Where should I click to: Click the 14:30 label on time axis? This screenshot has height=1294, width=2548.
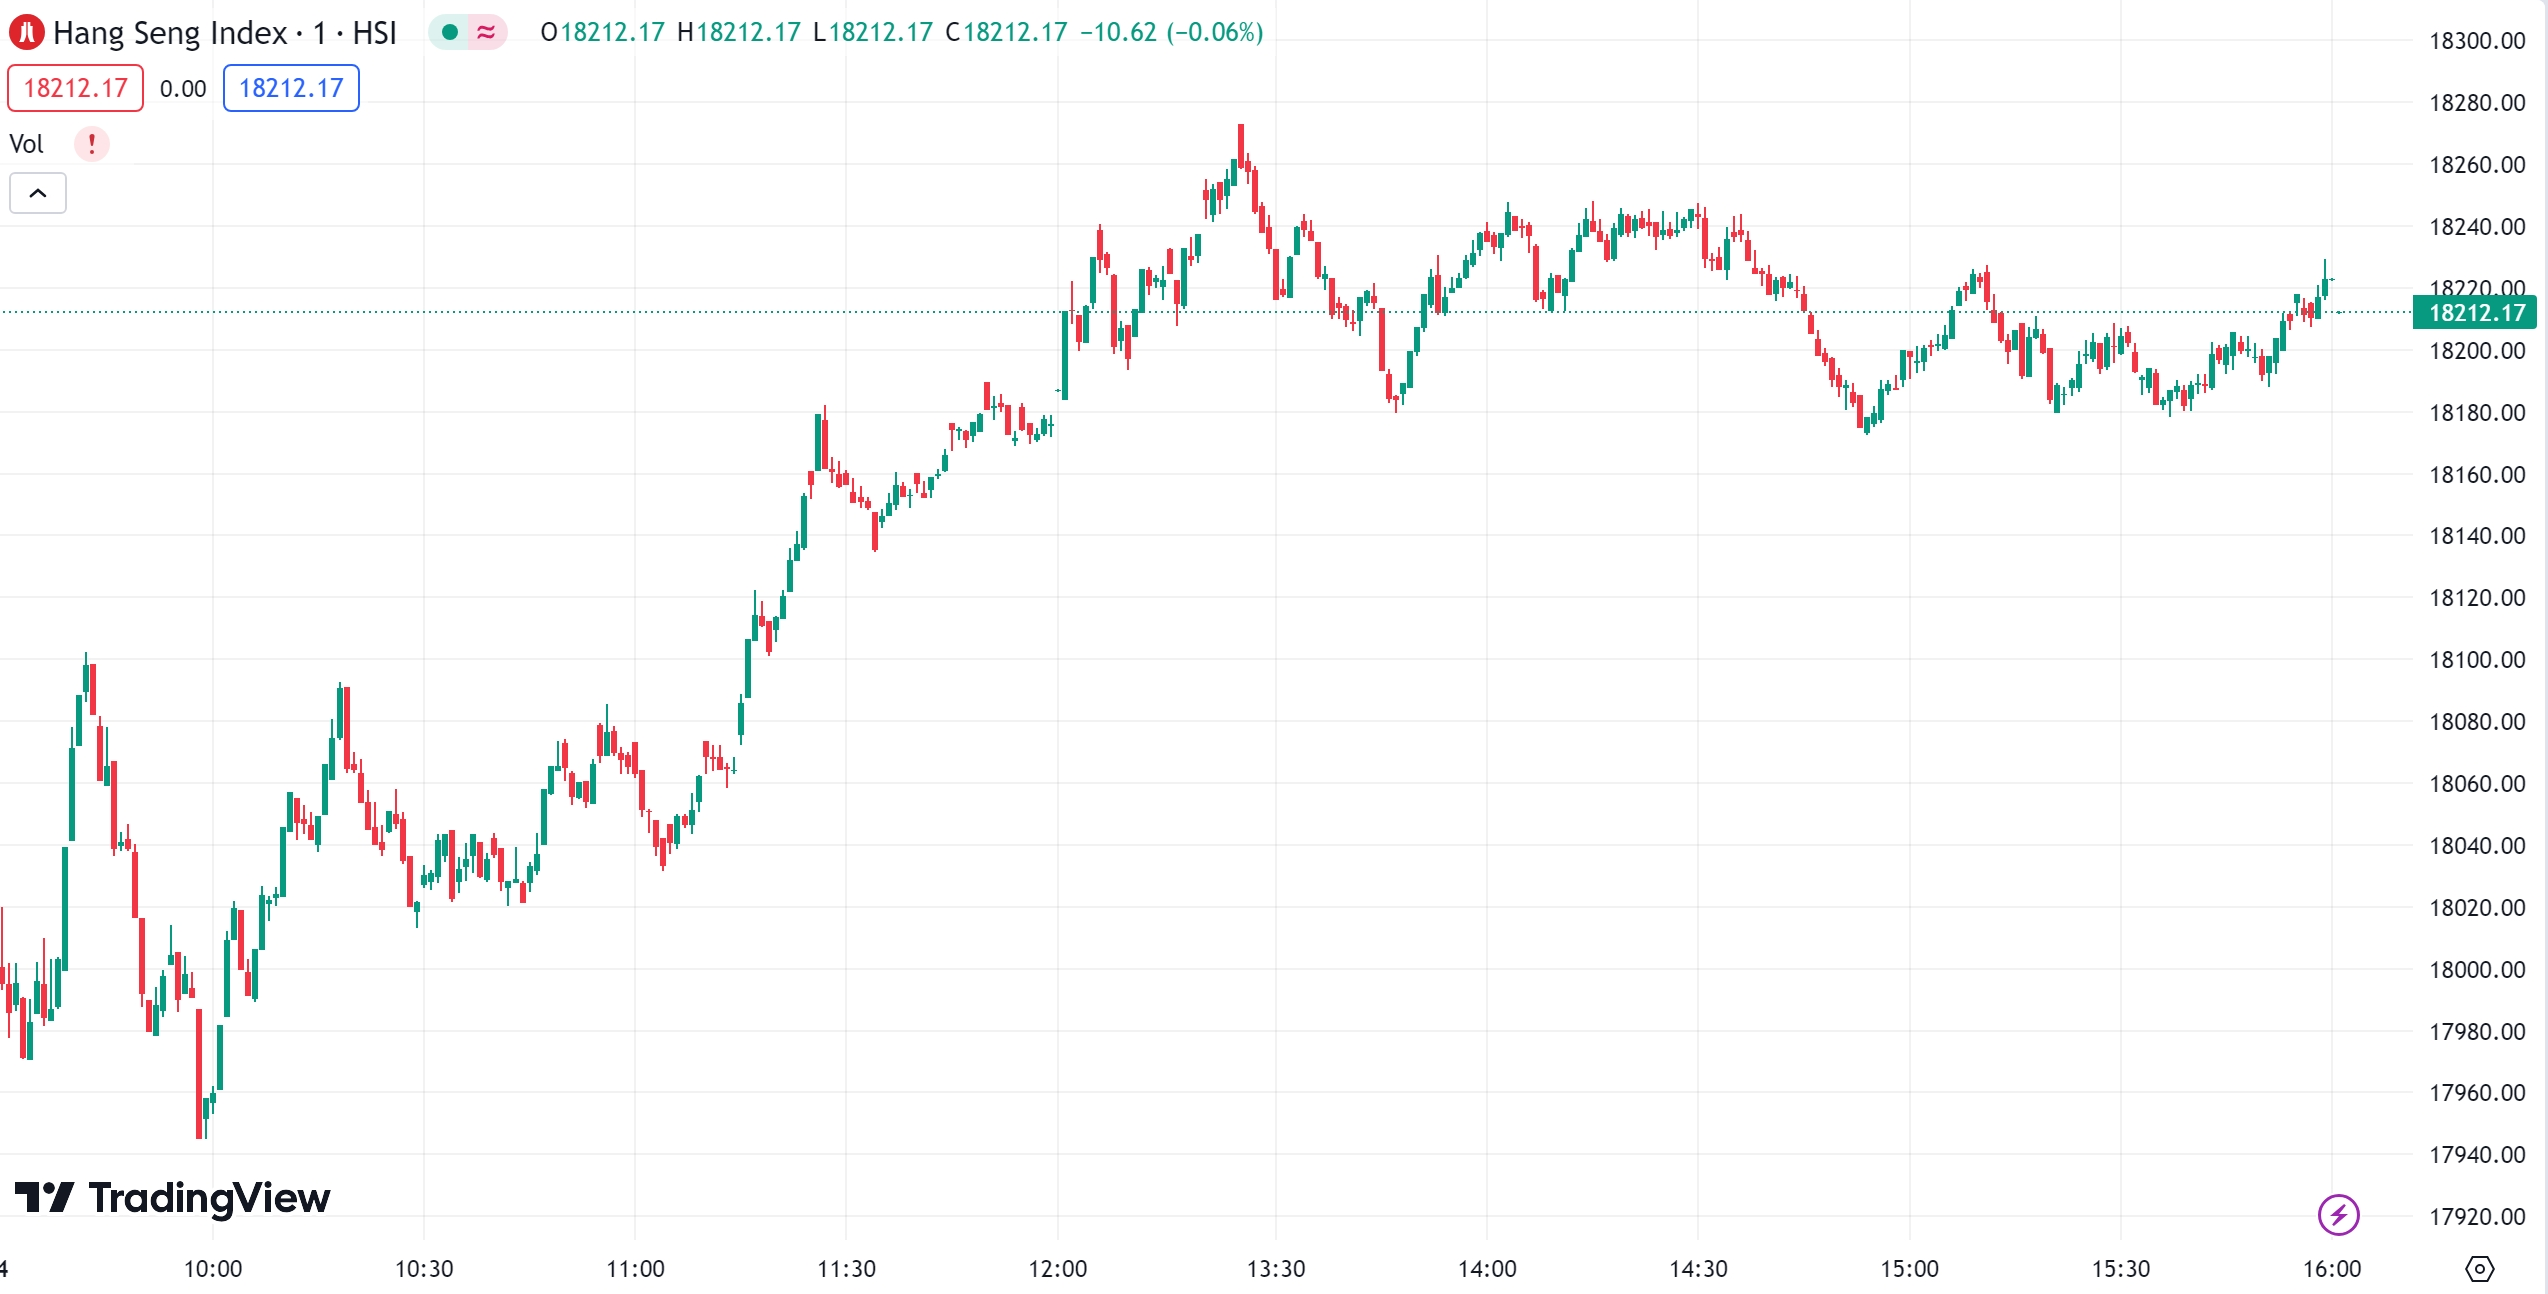click(1698, 1269)
